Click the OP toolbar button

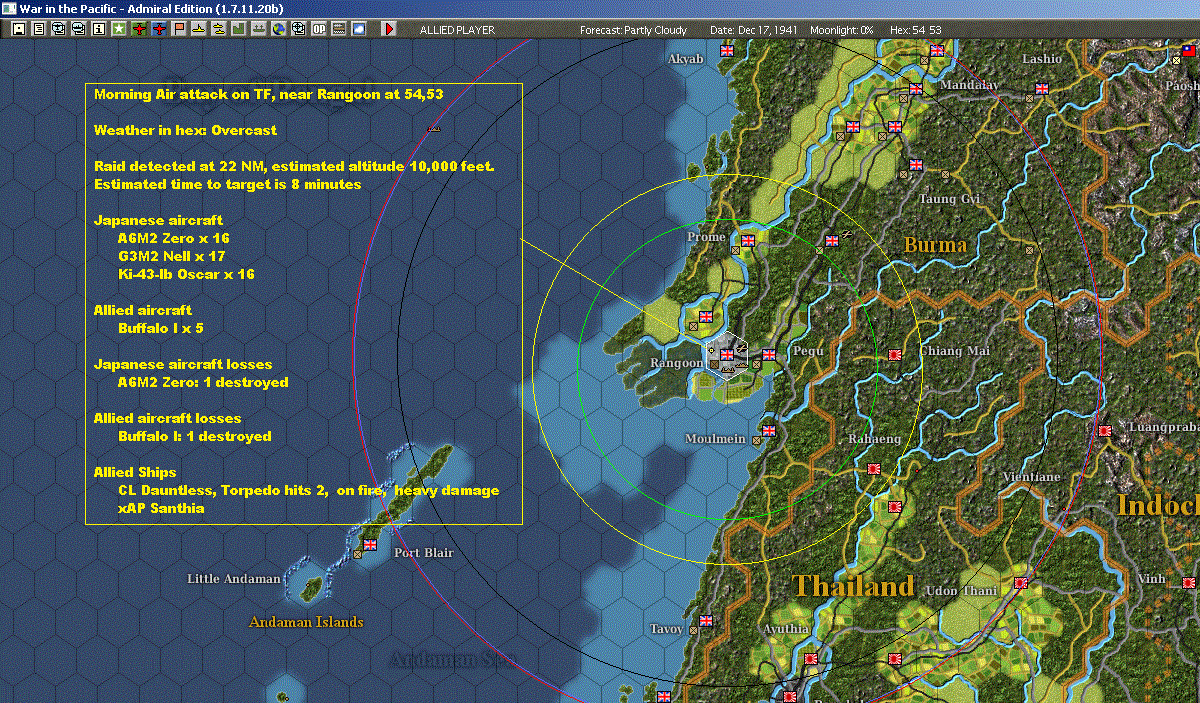(319, 29)
